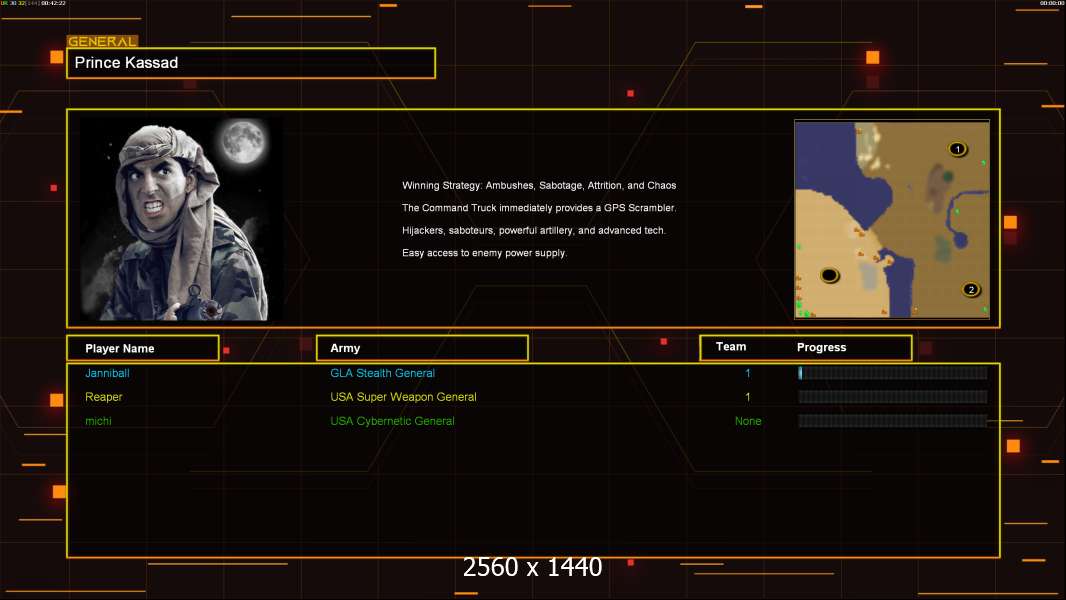Click Reaper's team number 1
This screenshot has height=600, width=1066.
[x=748, y=397]
